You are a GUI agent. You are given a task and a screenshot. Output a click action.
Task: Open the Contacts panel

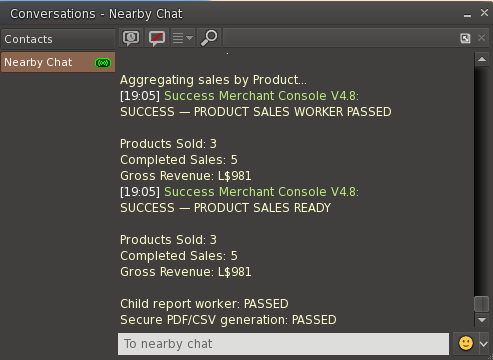click(x=58, y=39)
